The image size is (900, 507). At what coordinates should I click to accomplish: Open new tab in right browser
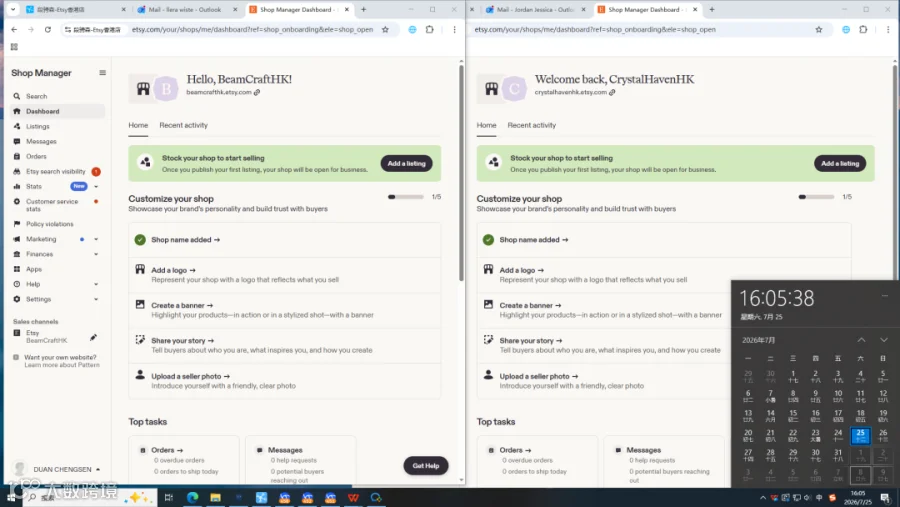pos(712,9)
